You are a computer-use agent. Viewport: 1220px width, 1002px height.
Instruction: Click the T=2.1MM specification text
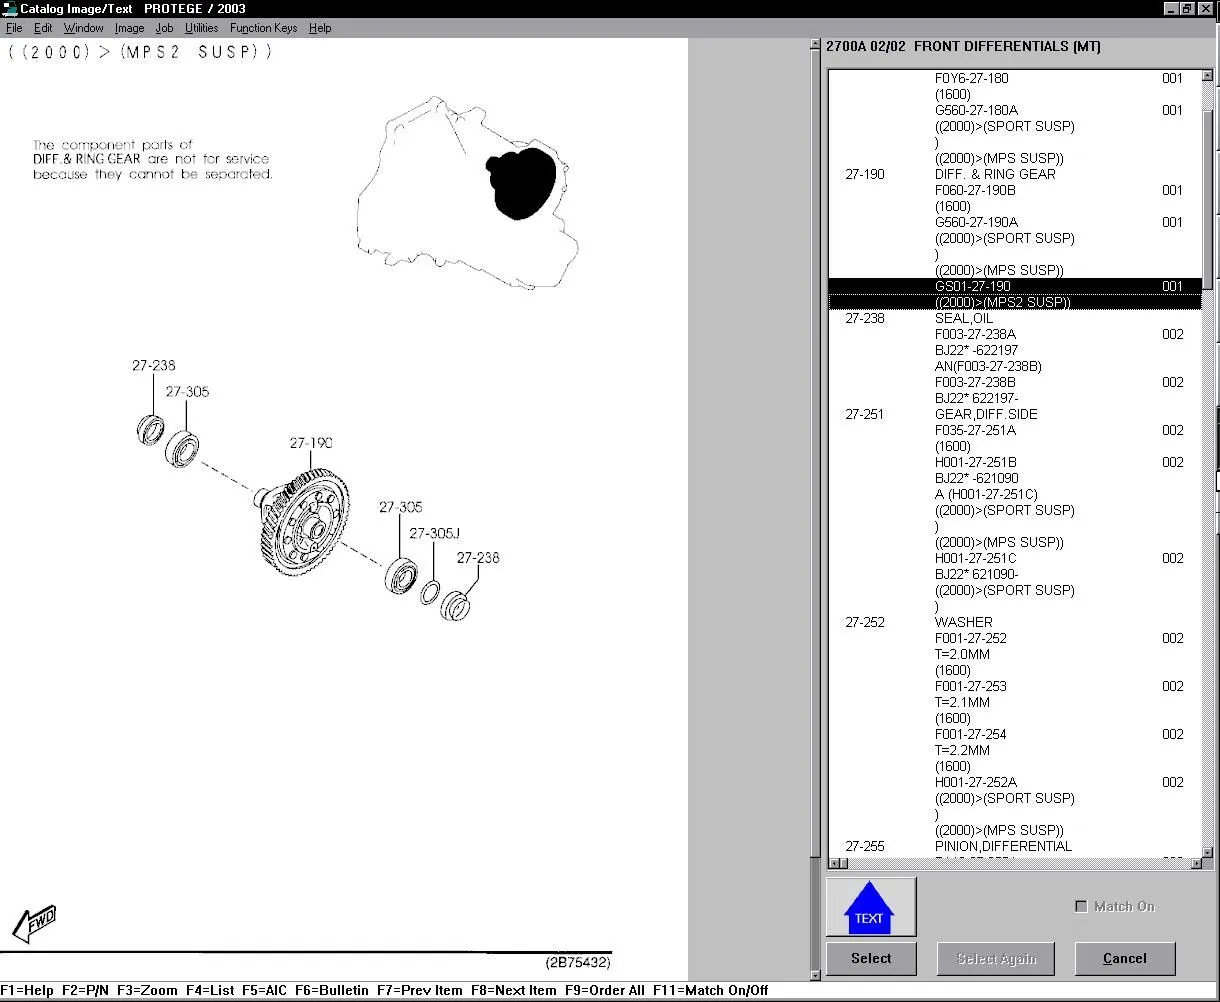pos(962,702)
